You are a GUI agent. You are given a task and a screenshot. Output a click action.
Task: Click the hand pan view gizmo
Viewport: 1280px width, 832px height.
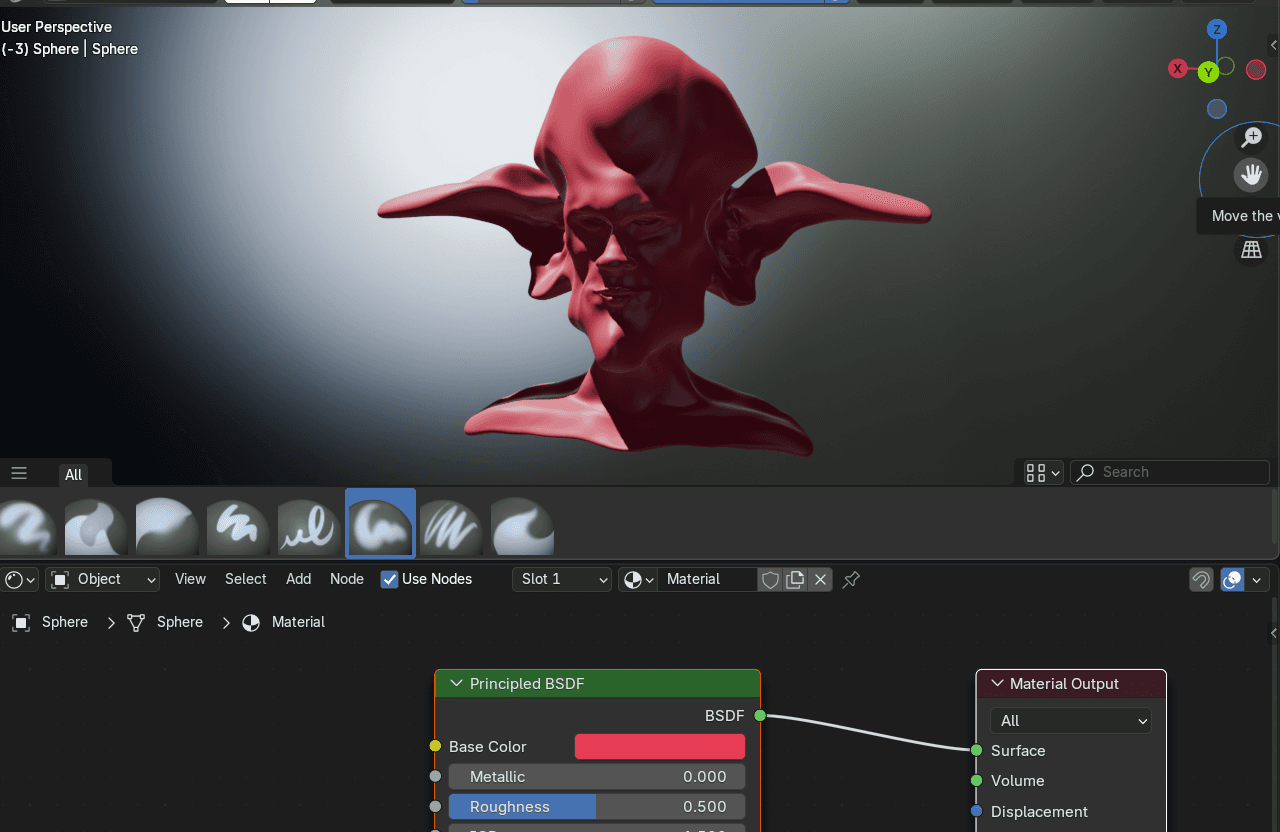click(x=1251, y=176)
